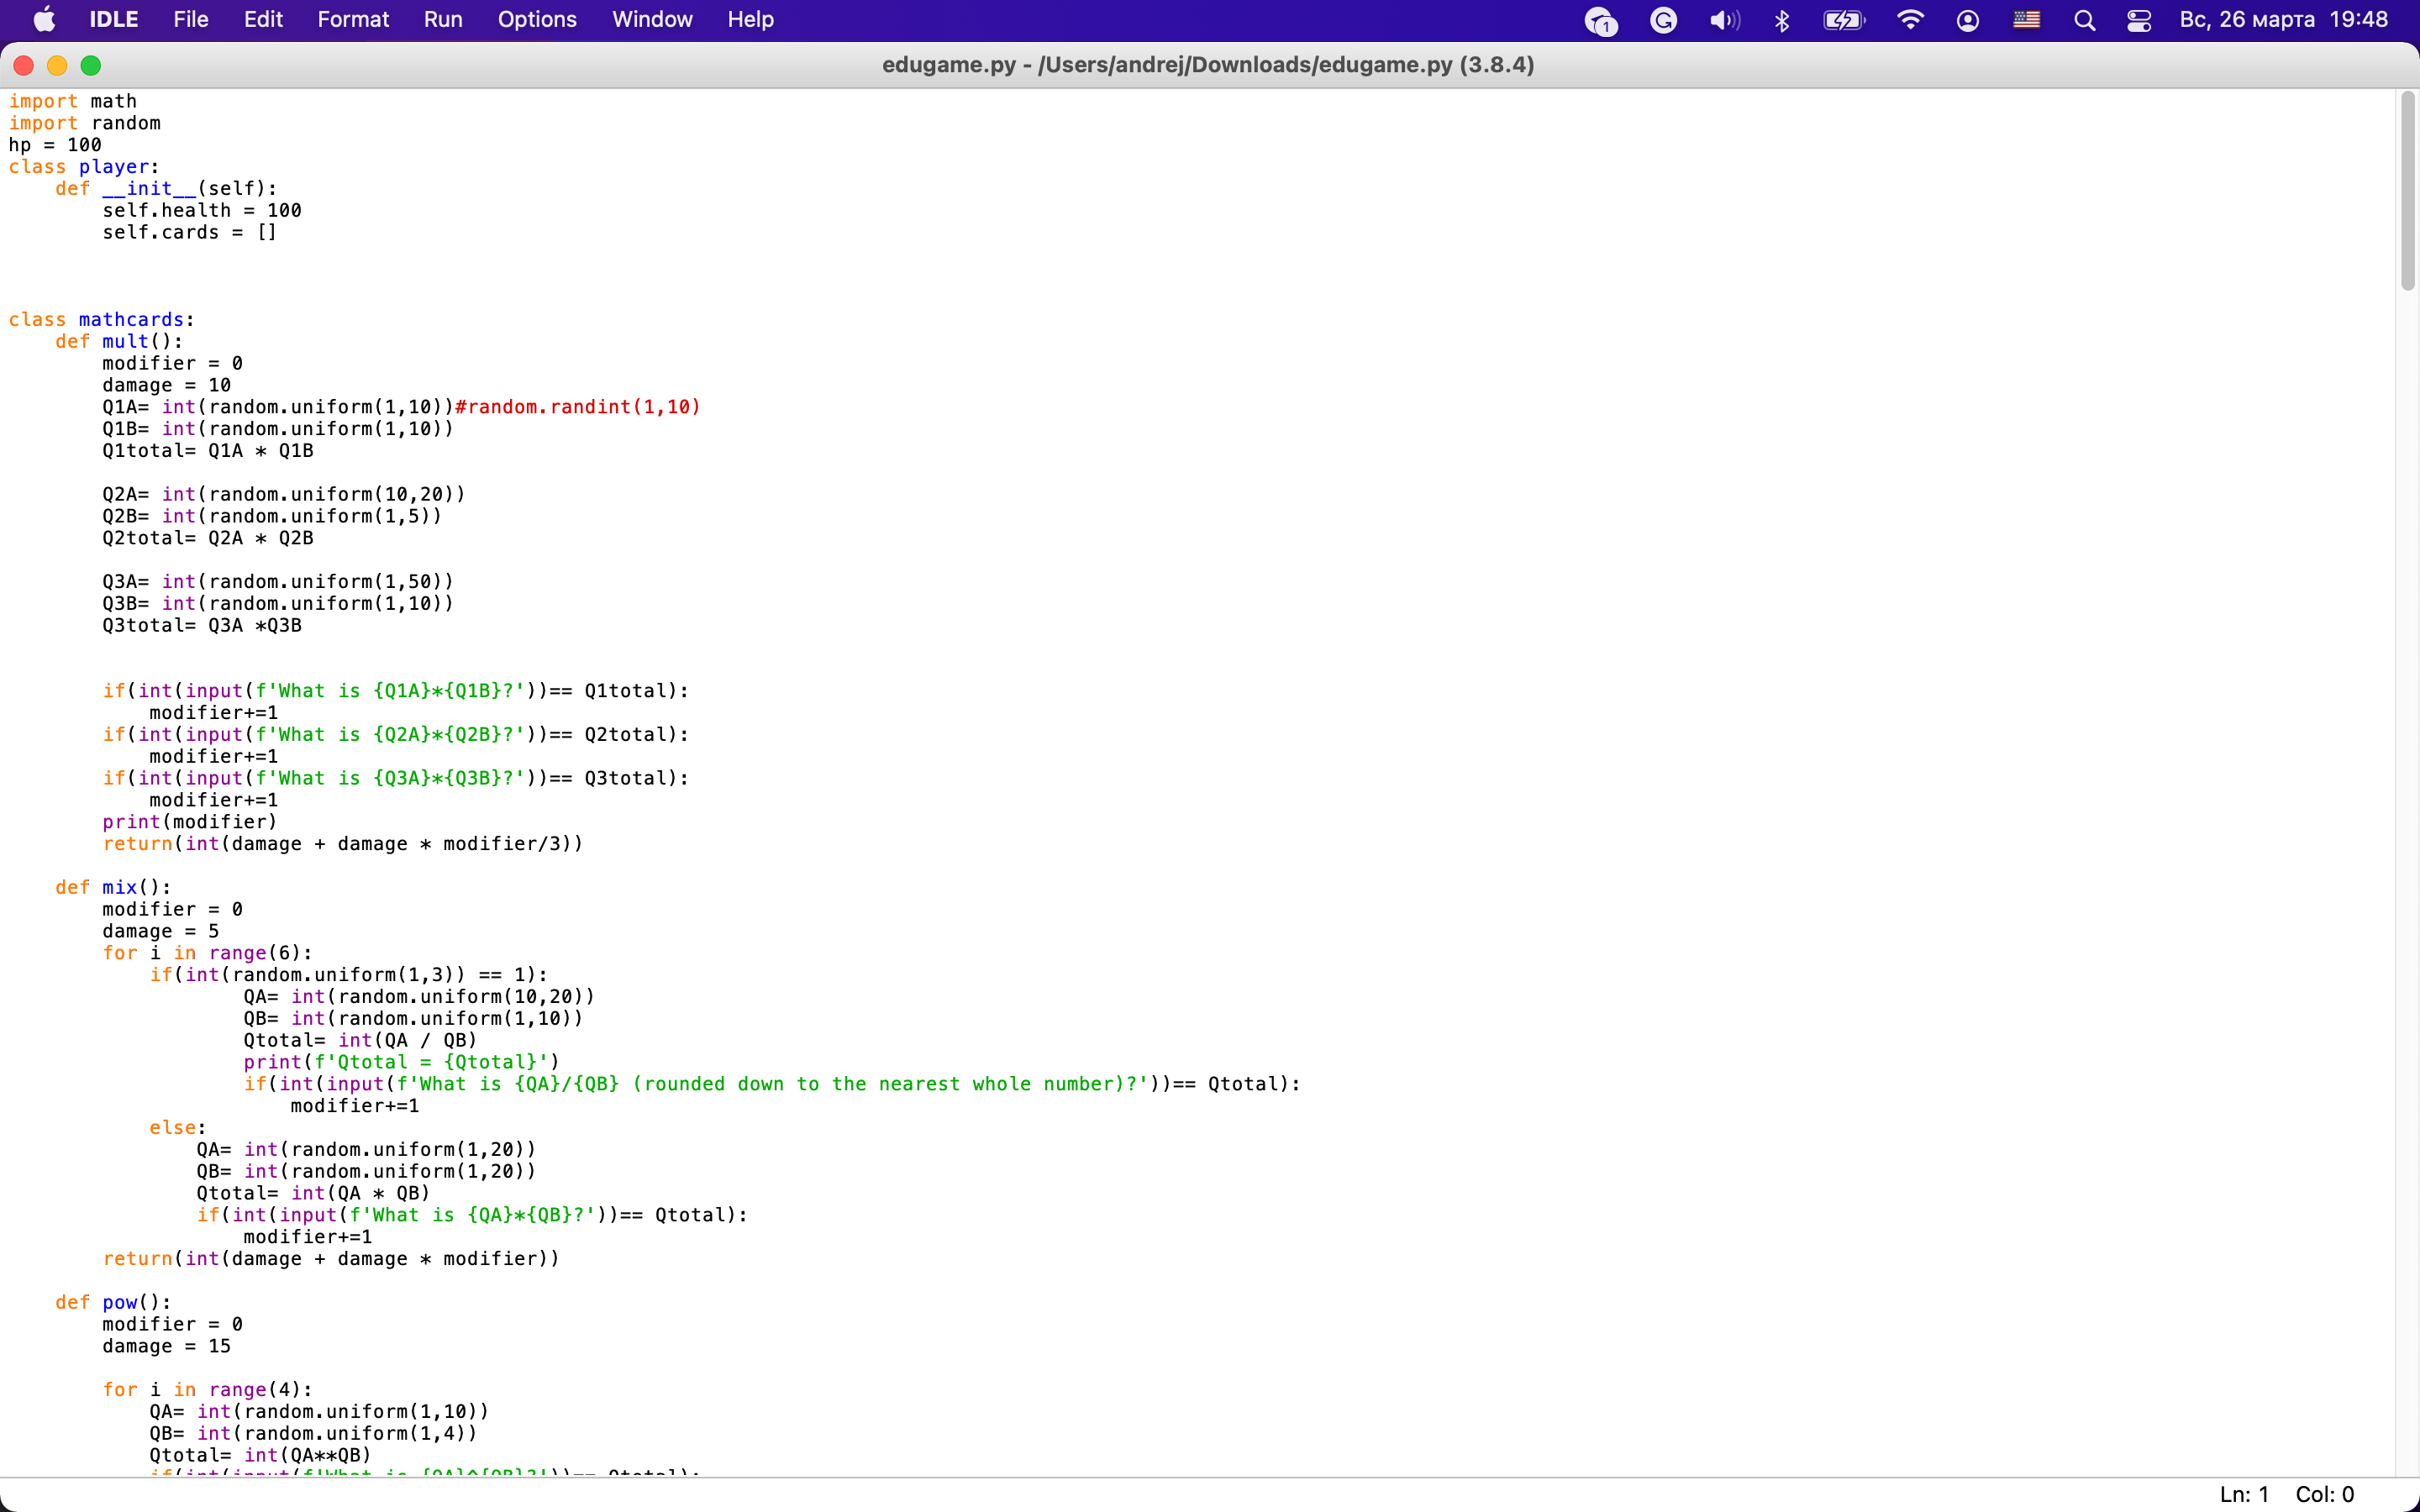Screen dimensions: 2420x1512
Task: Open the IDLE application menu
Action: 113,19
